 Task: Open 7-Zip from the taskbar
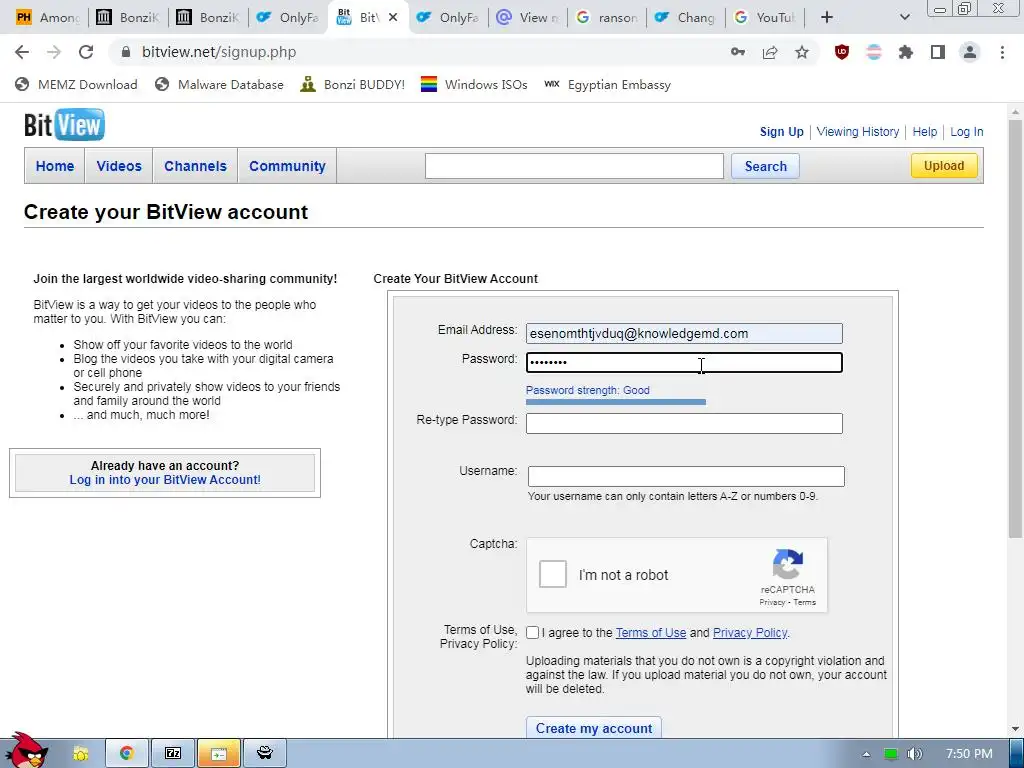pos(173,753)
